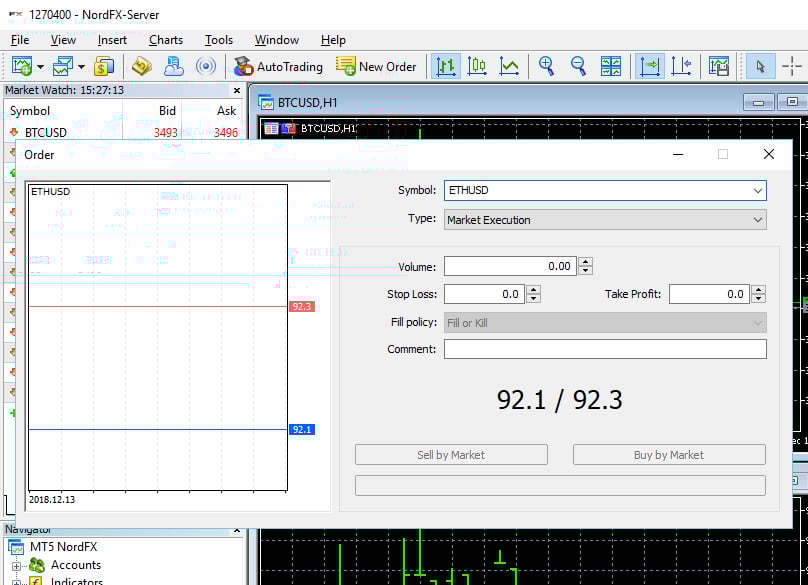The width and height of the screenshot is (808, 585).
Task: Close the Navigator panel
Action: pos(237,530)
